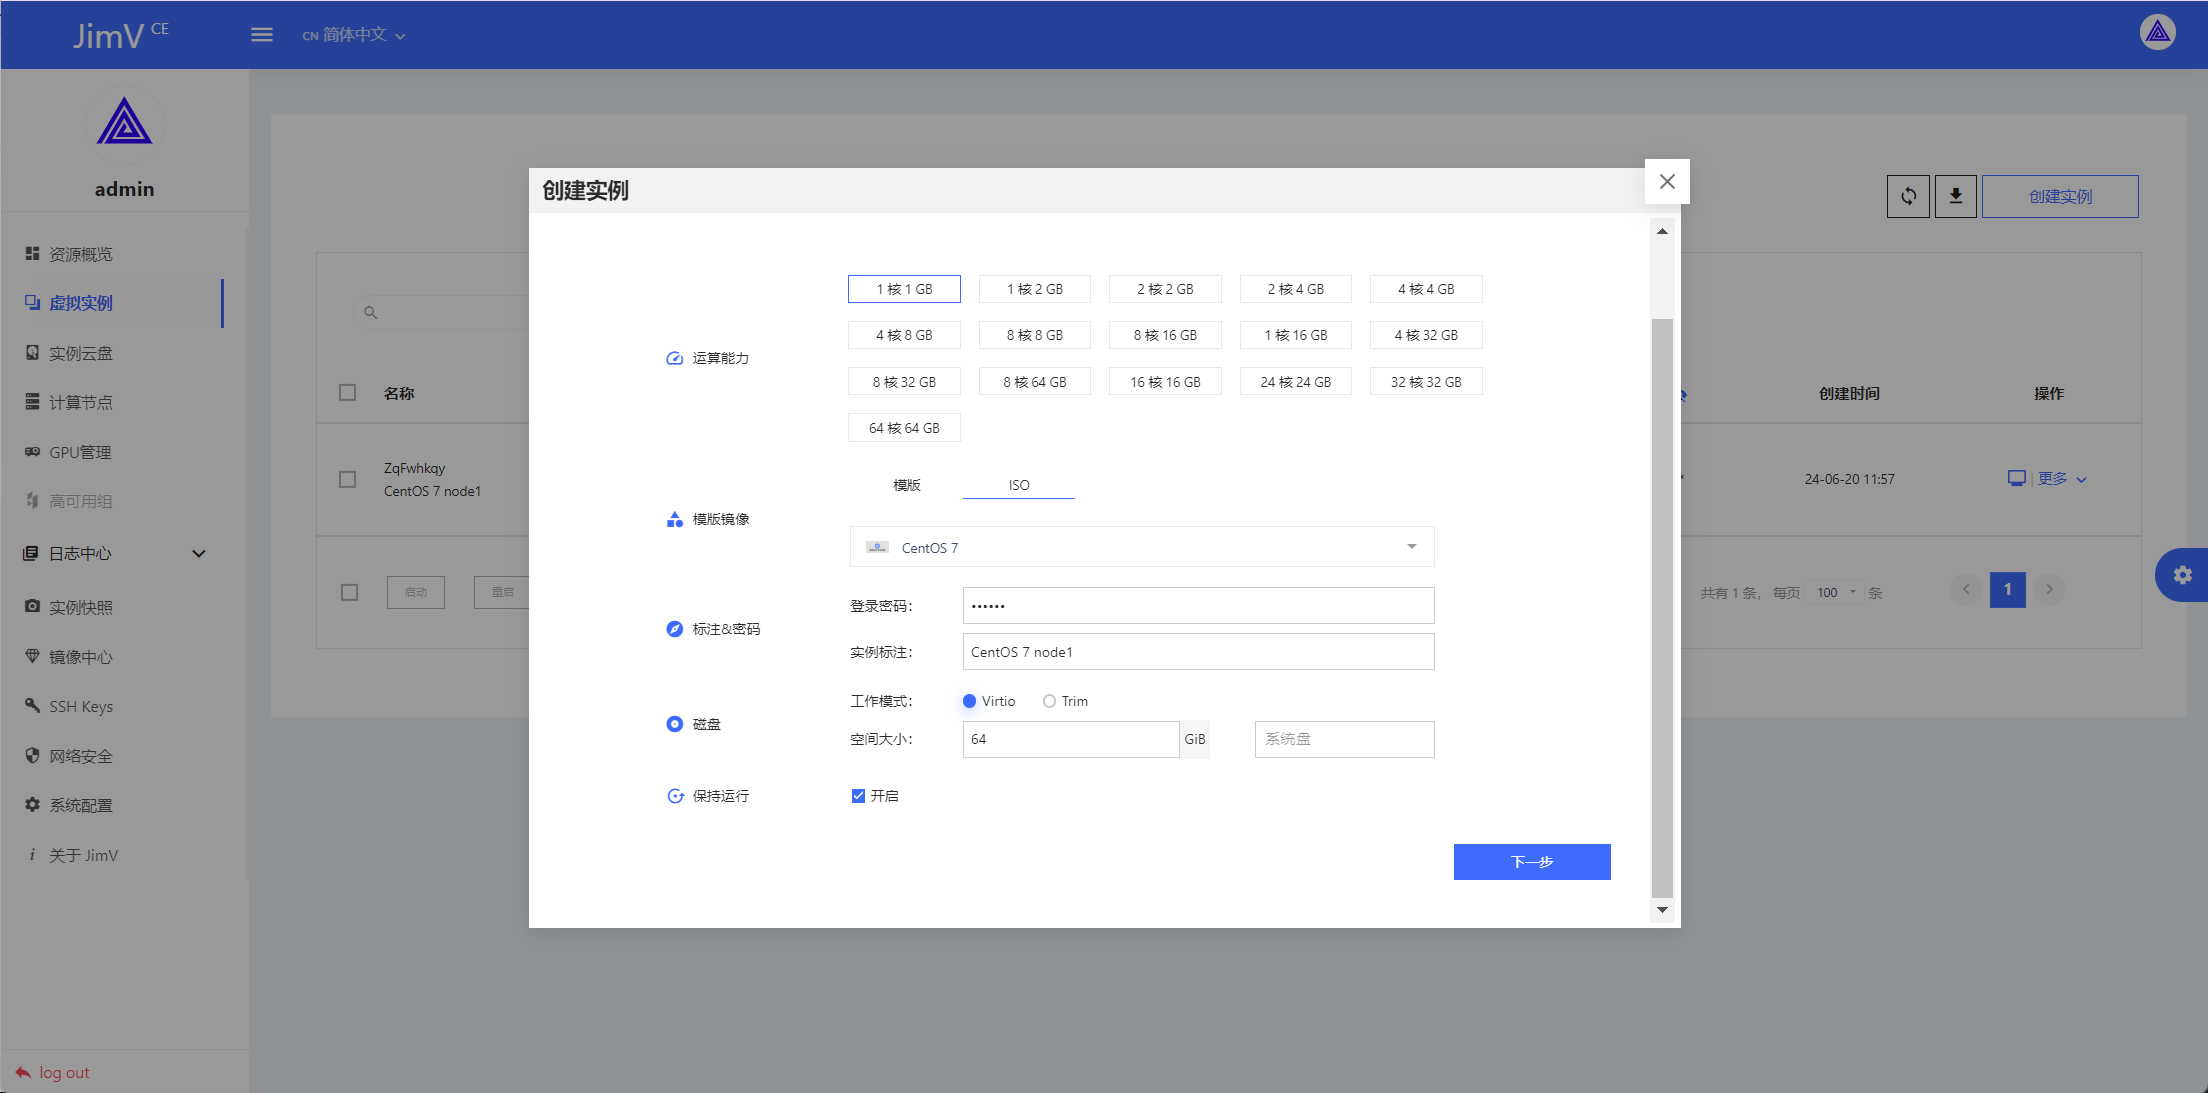Image resolution: width=2208 pixels, height=1093 pixels.
Task: Click the 关于 JimV info icon
Action: pos(32,855)
